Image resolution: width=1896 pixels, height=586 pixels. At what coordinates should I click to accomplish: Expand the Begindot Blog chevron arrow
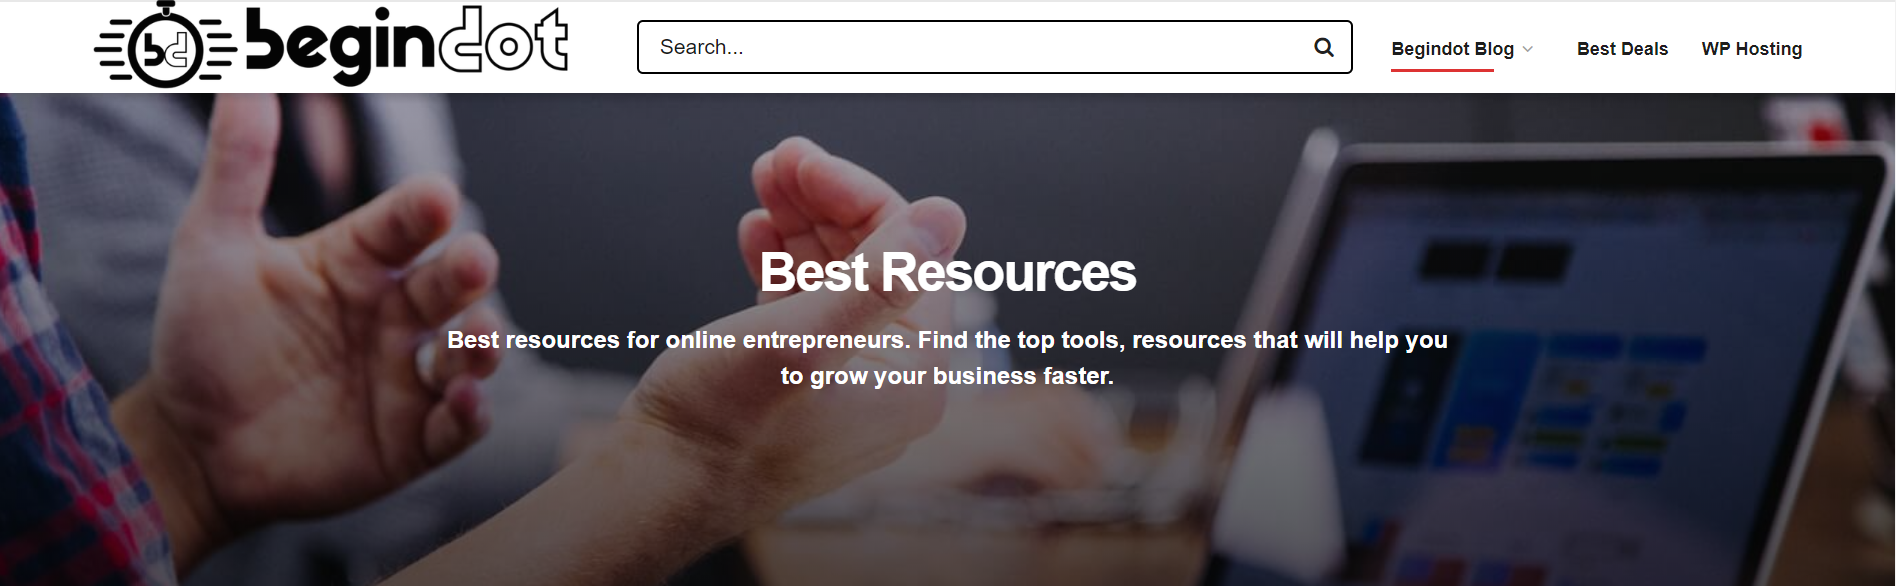pyautogui.click(x=1528, y=49)
